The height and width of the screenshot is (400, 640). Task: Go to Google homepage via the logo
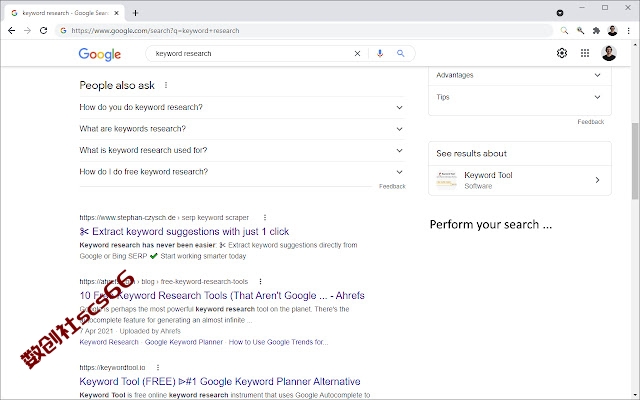tap(100, 54)
